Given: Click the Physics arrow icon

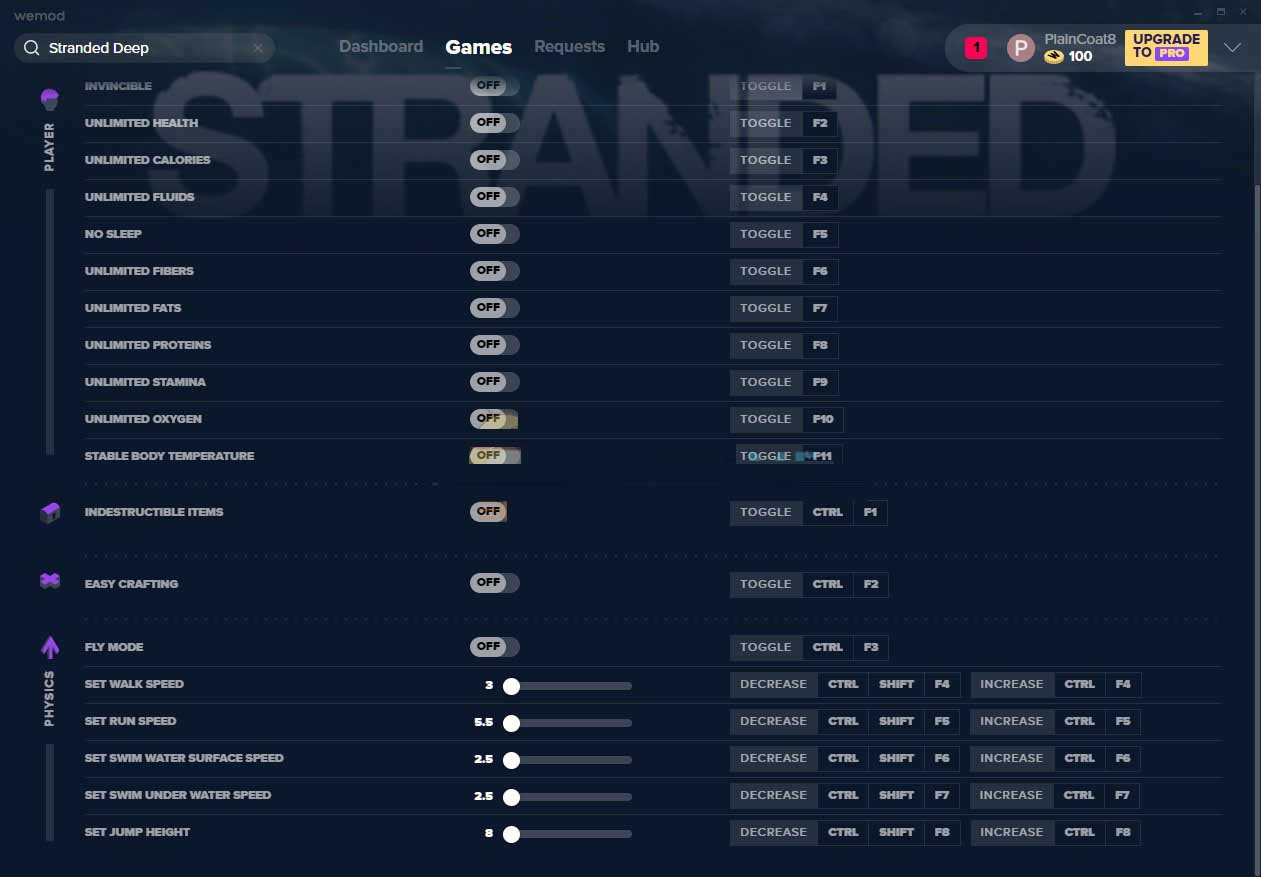Looking at the screenshot, I should 50,647.
